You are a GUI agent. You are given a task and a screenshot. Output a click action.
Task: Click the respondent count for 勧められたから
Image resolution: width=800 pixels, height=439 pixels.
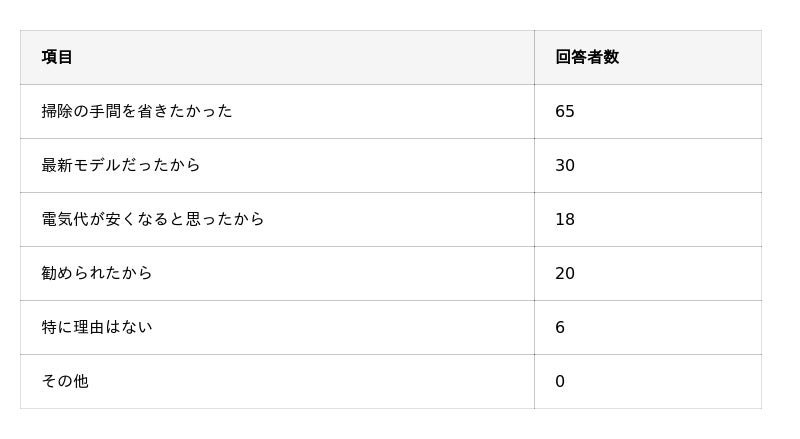(x=565, y=273)
